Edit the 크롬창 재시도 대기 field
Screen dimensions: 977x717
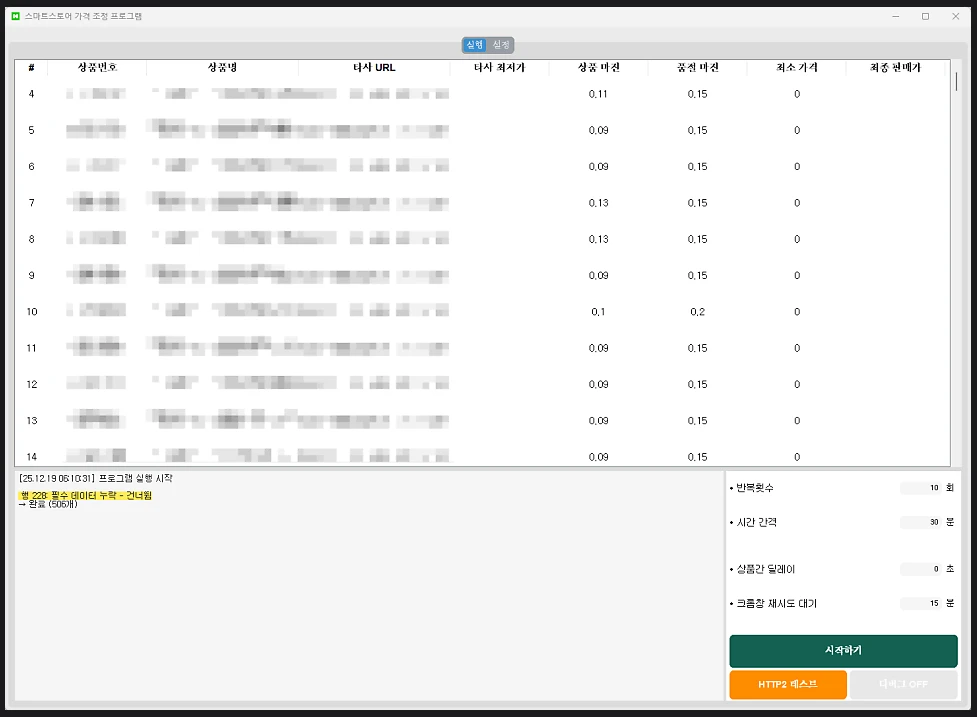pyautogui.click(x=921, y=603)
